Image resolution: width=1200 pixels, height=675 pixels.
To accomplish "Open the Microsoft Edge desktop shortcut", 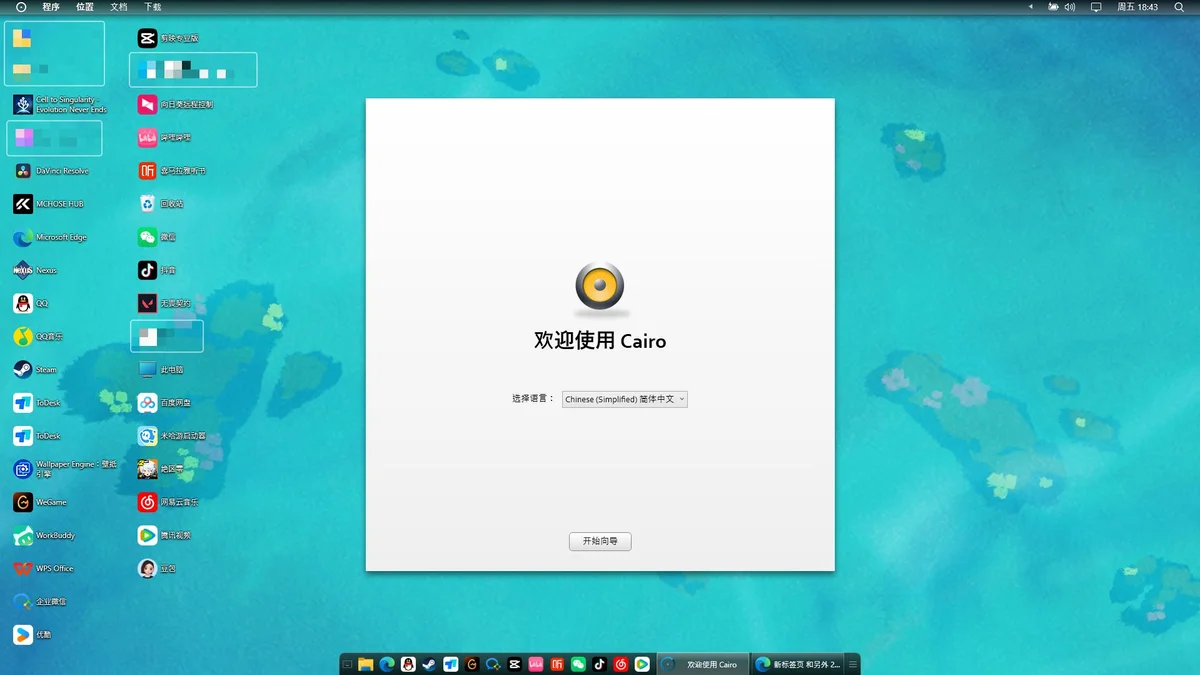I will [x=50, y=237].
